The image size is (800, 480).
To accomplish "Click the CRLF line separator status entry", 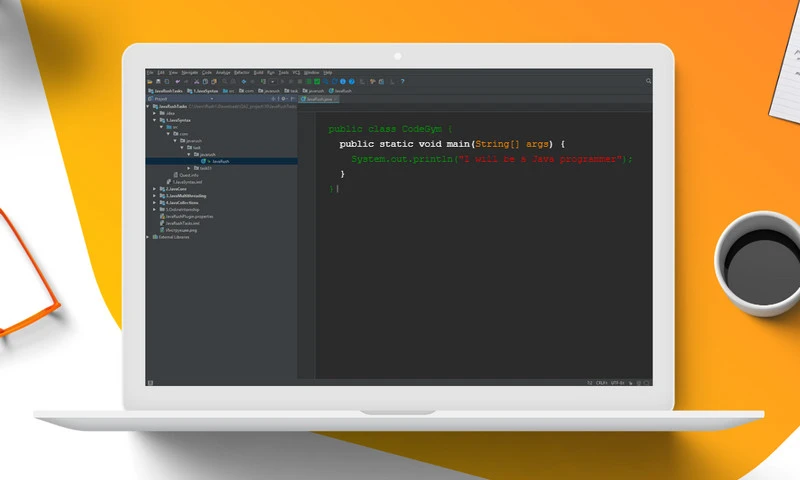I will (602, 383).
